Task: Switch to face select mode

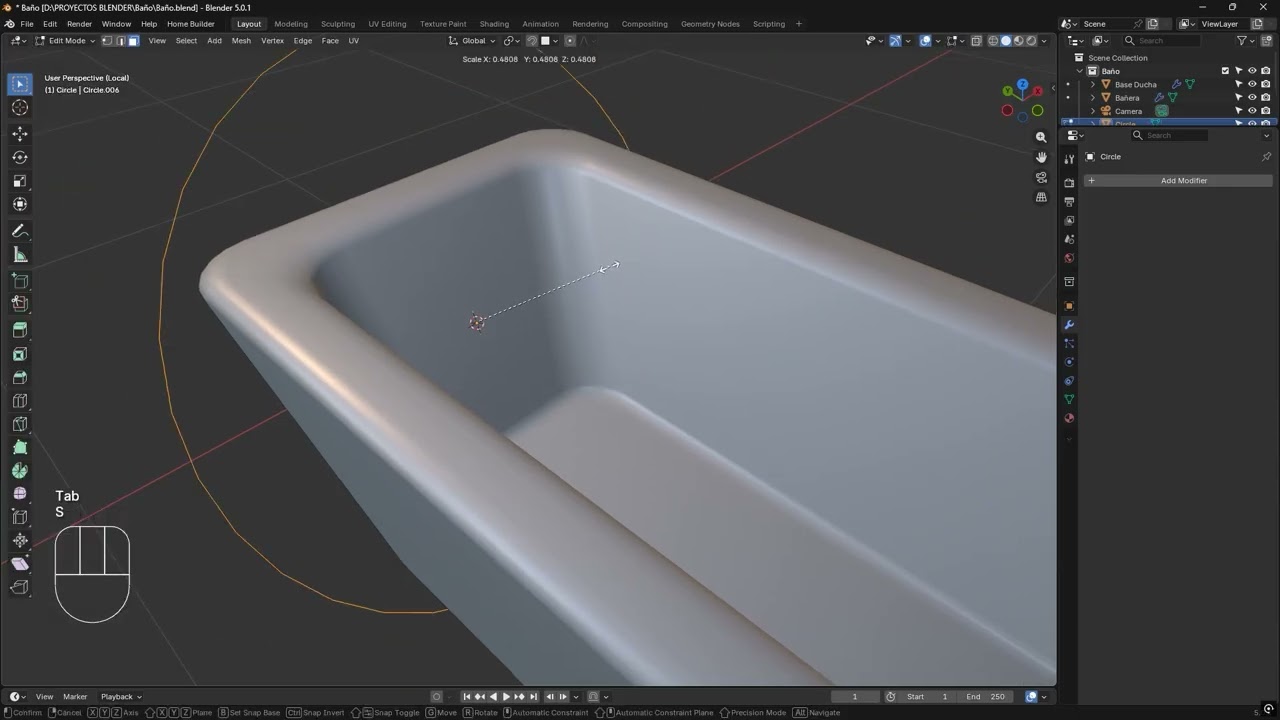Action: (x=133, y=41)
